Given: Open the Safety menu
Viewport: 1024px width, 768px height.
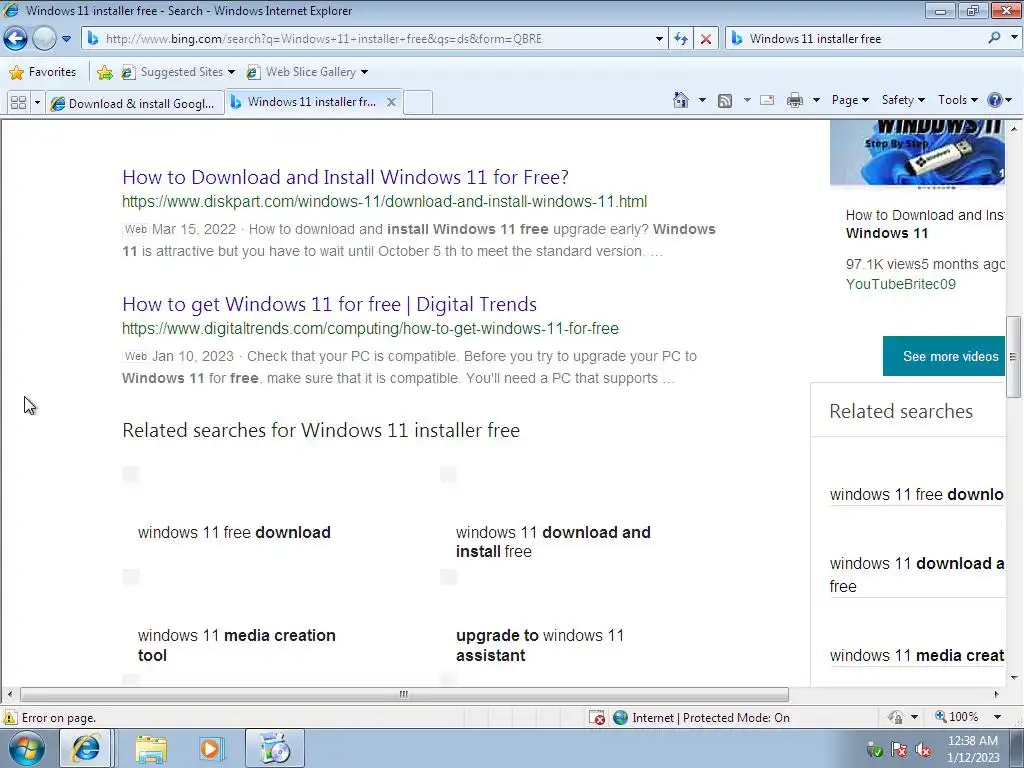Looking at the screenshot, I should point(903,100).
